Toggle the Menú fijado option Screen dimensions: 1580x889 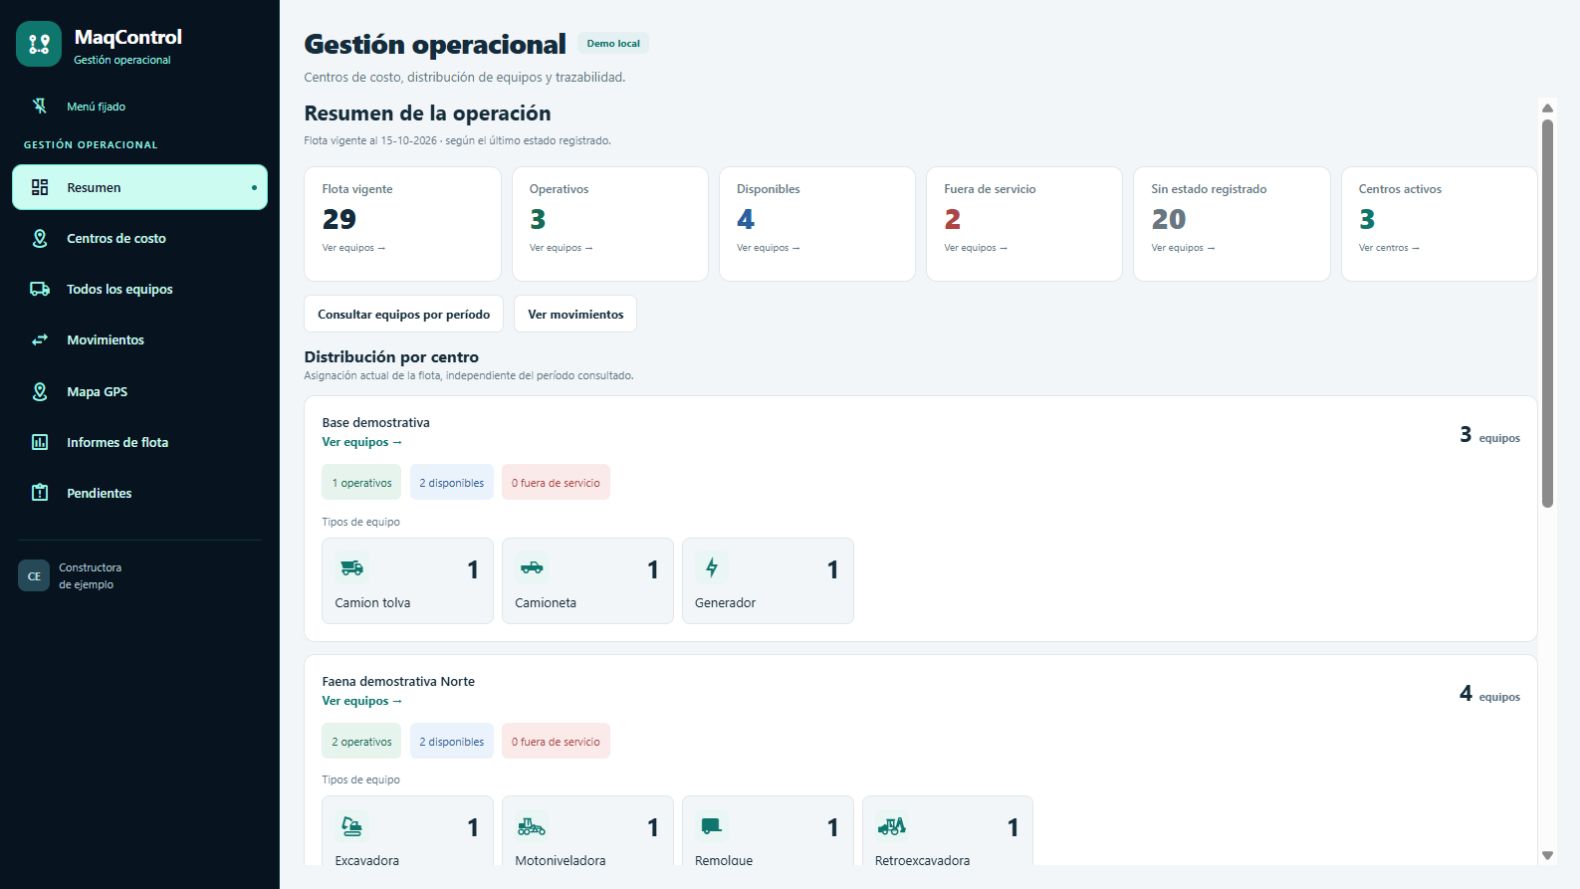click(x=80, y=106)
